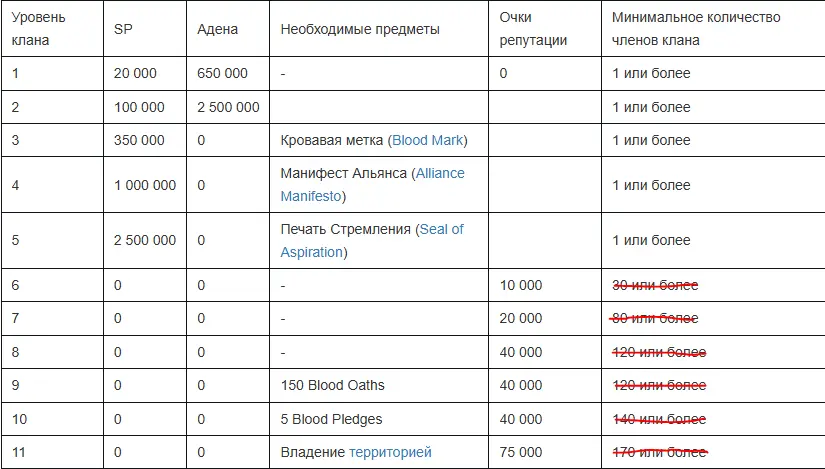Select the Адена column header
This screenshot has height=469, width=825.
tap(218, 30)
